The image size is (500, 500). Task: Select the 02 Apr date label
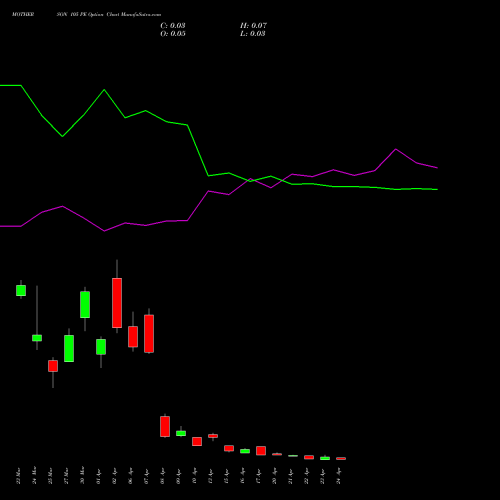point(114,476)
